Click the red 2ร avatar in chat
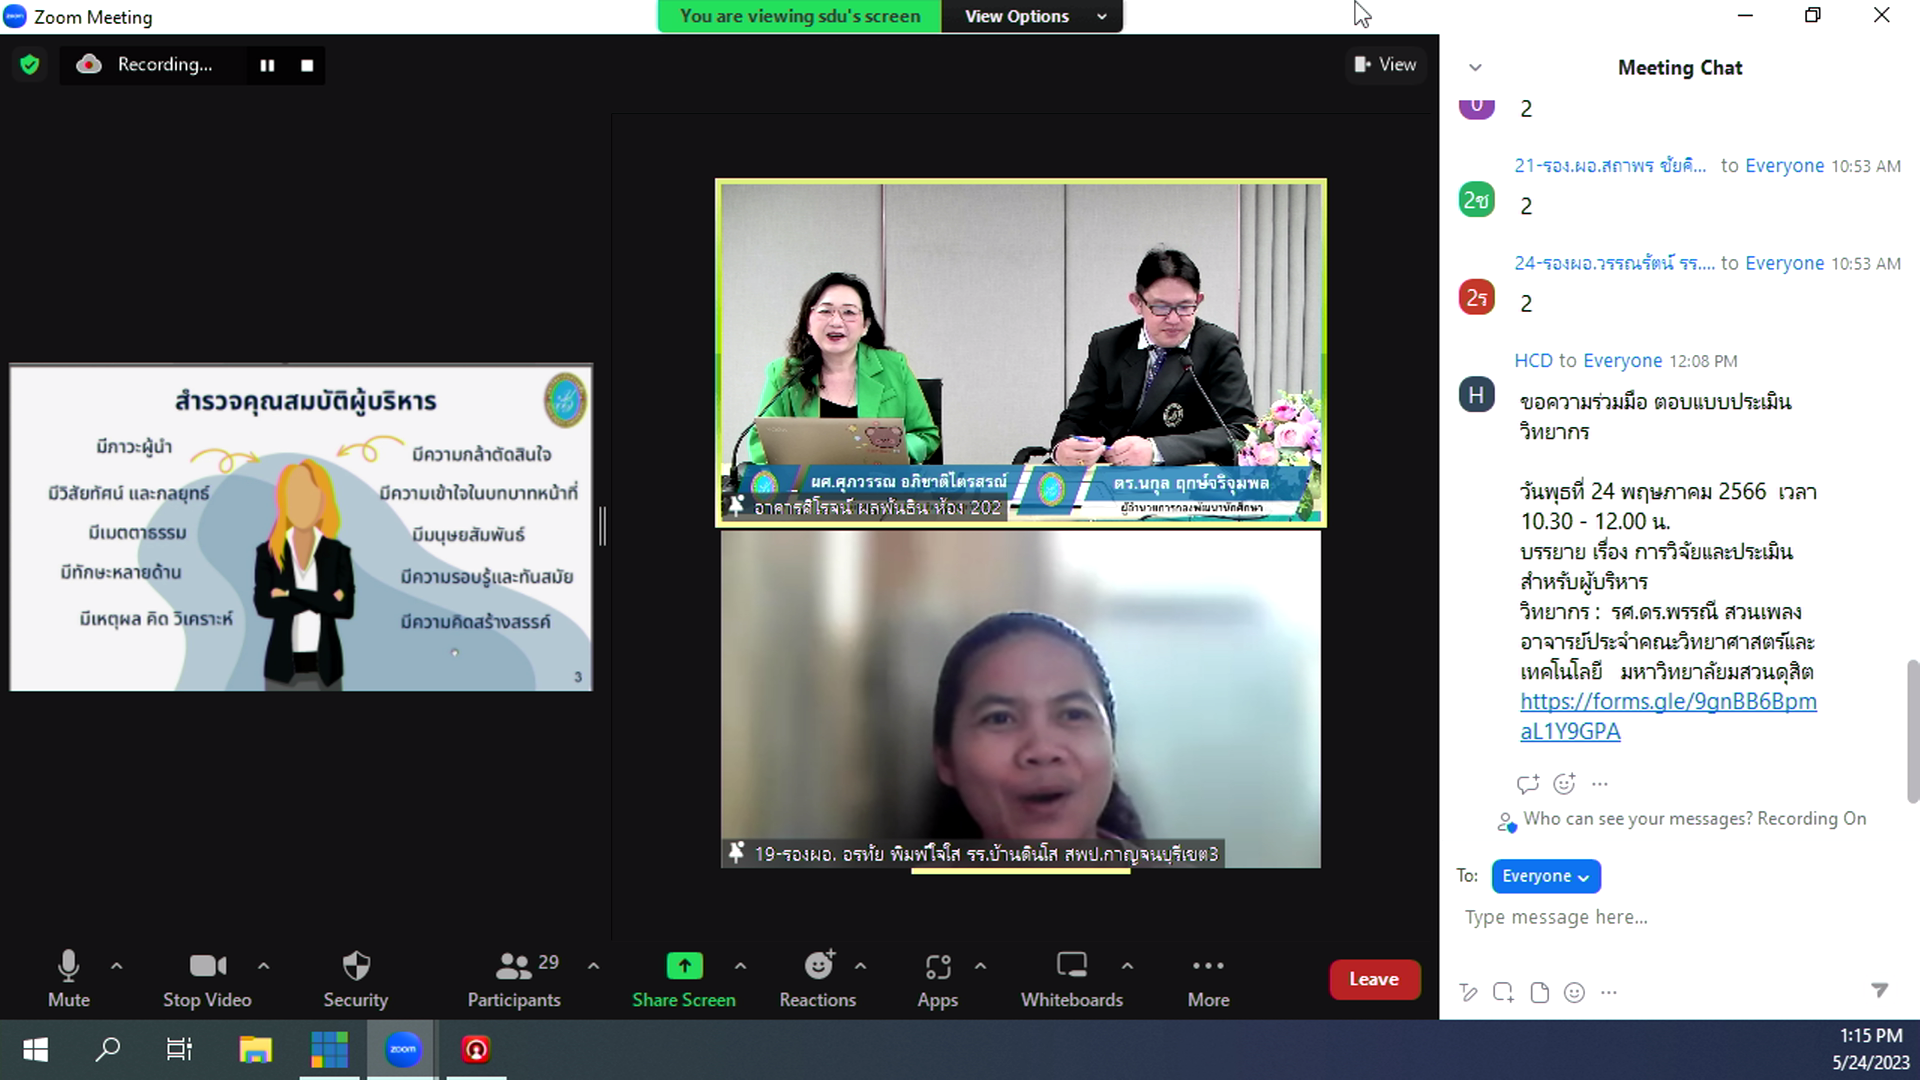 1476,298
